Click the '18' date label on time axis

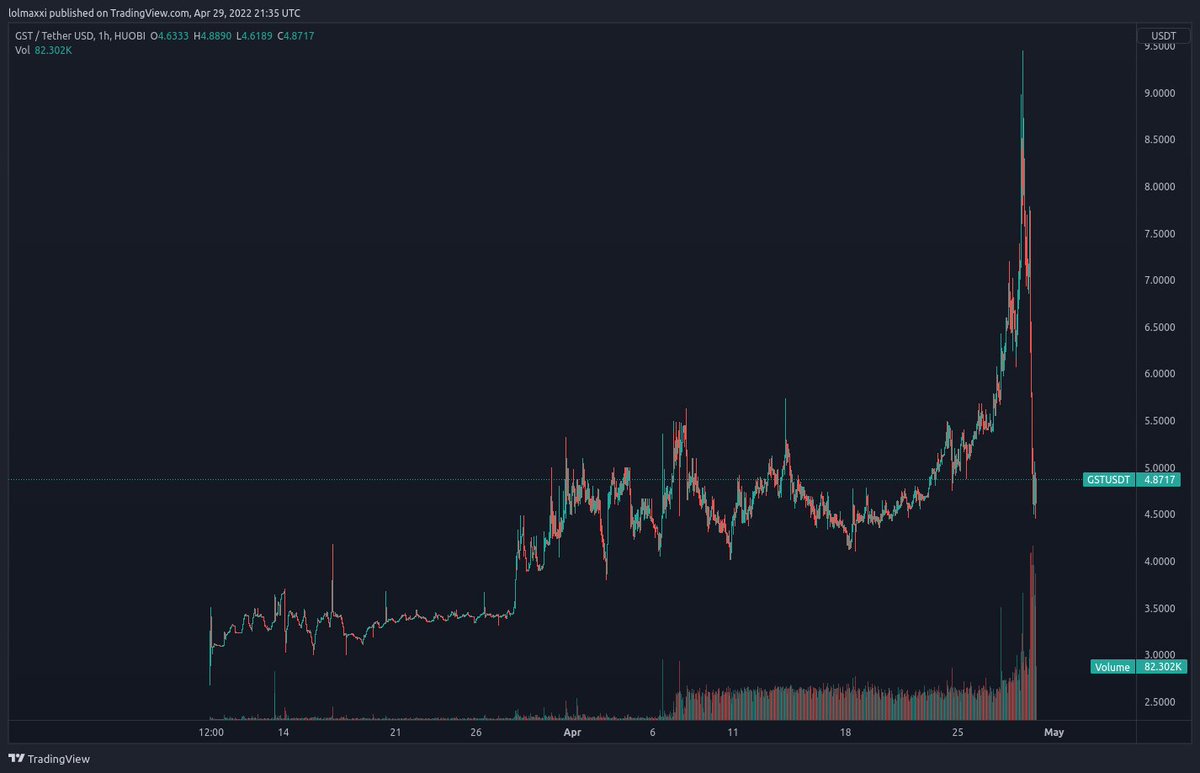[x=845, y=733]
